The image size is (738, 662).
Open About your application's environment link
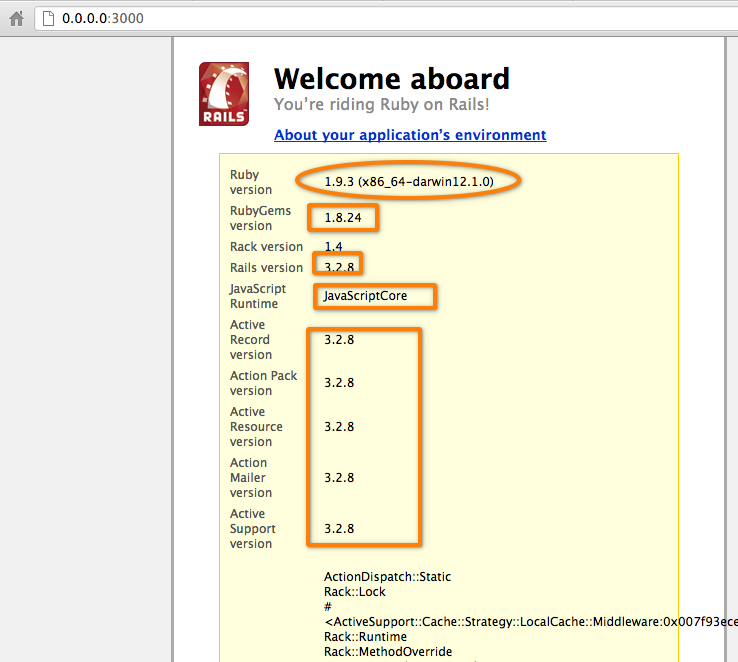pyautogui.click(x=410, y=135)
